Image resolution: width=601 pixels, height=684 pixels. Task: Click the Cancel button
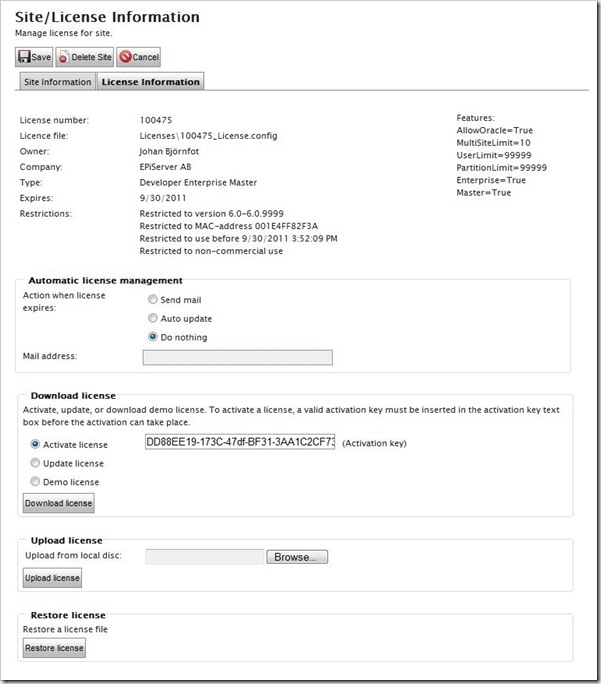point(139,57)
